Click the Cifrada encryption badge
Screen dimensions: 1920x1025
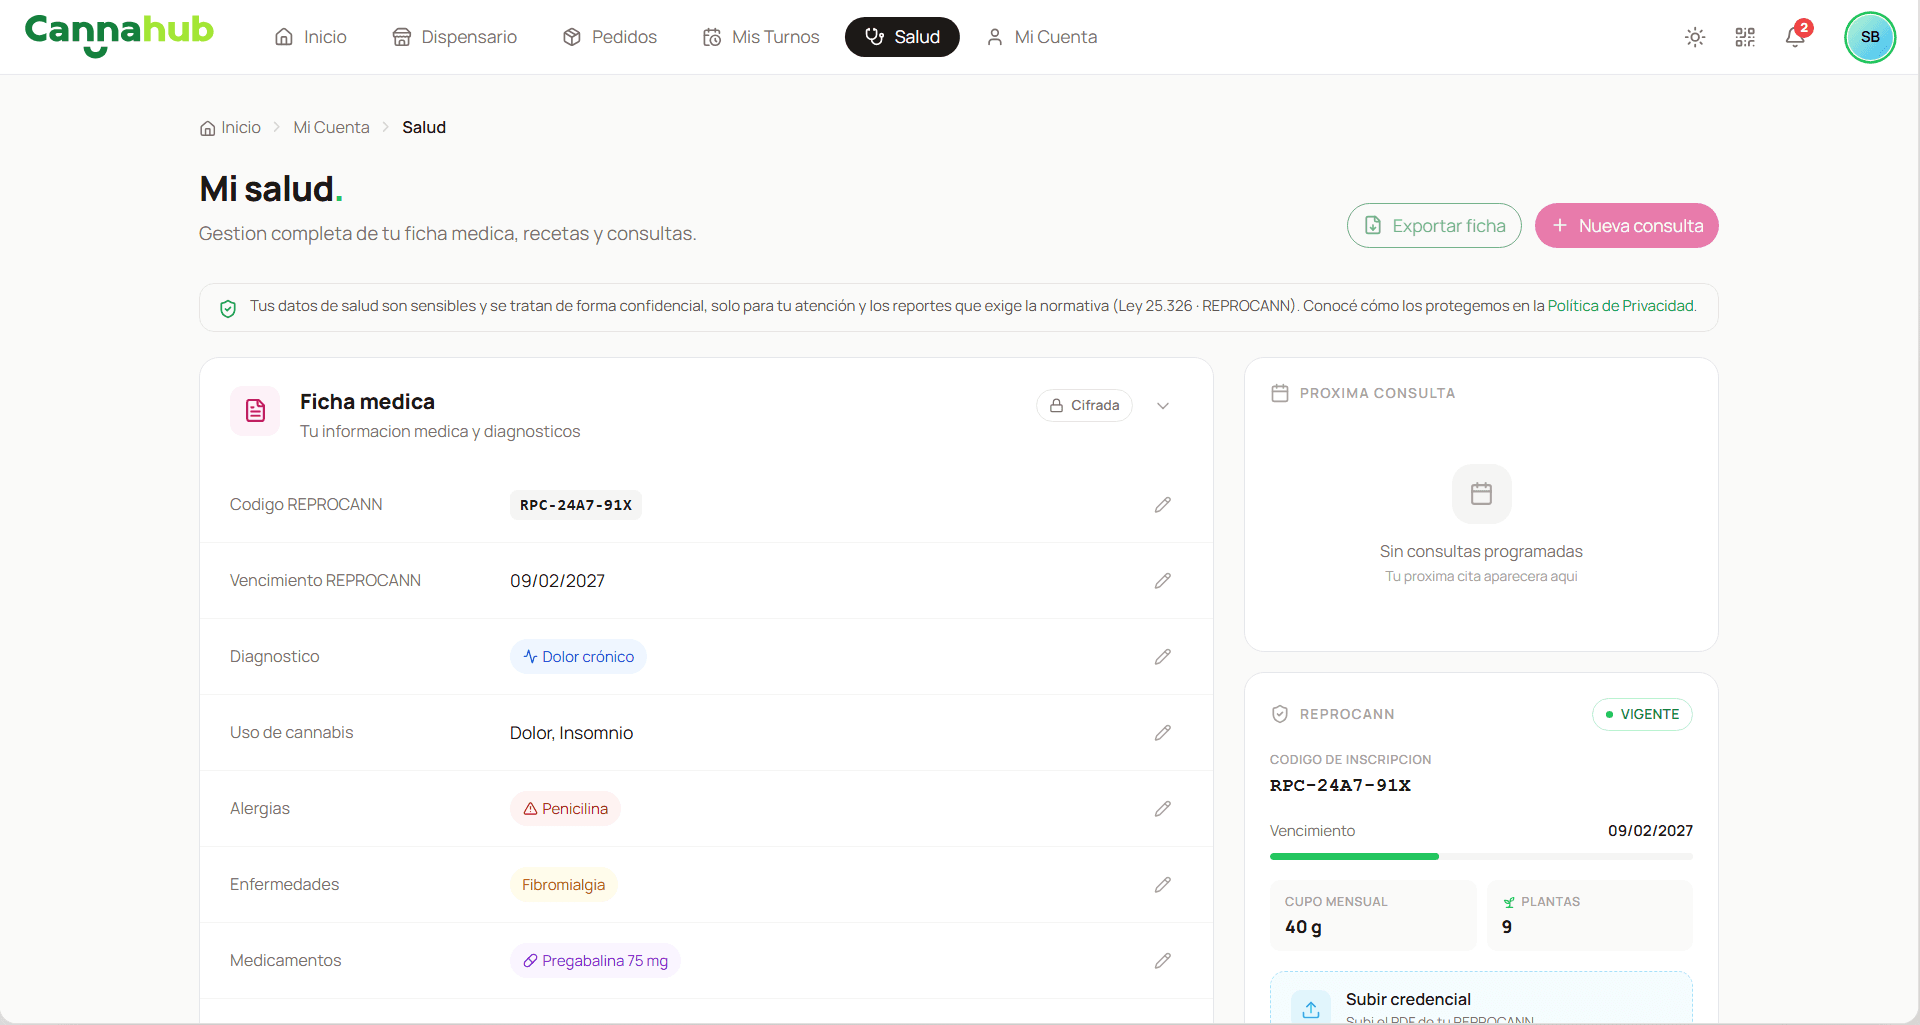[x=1085, y=406]
